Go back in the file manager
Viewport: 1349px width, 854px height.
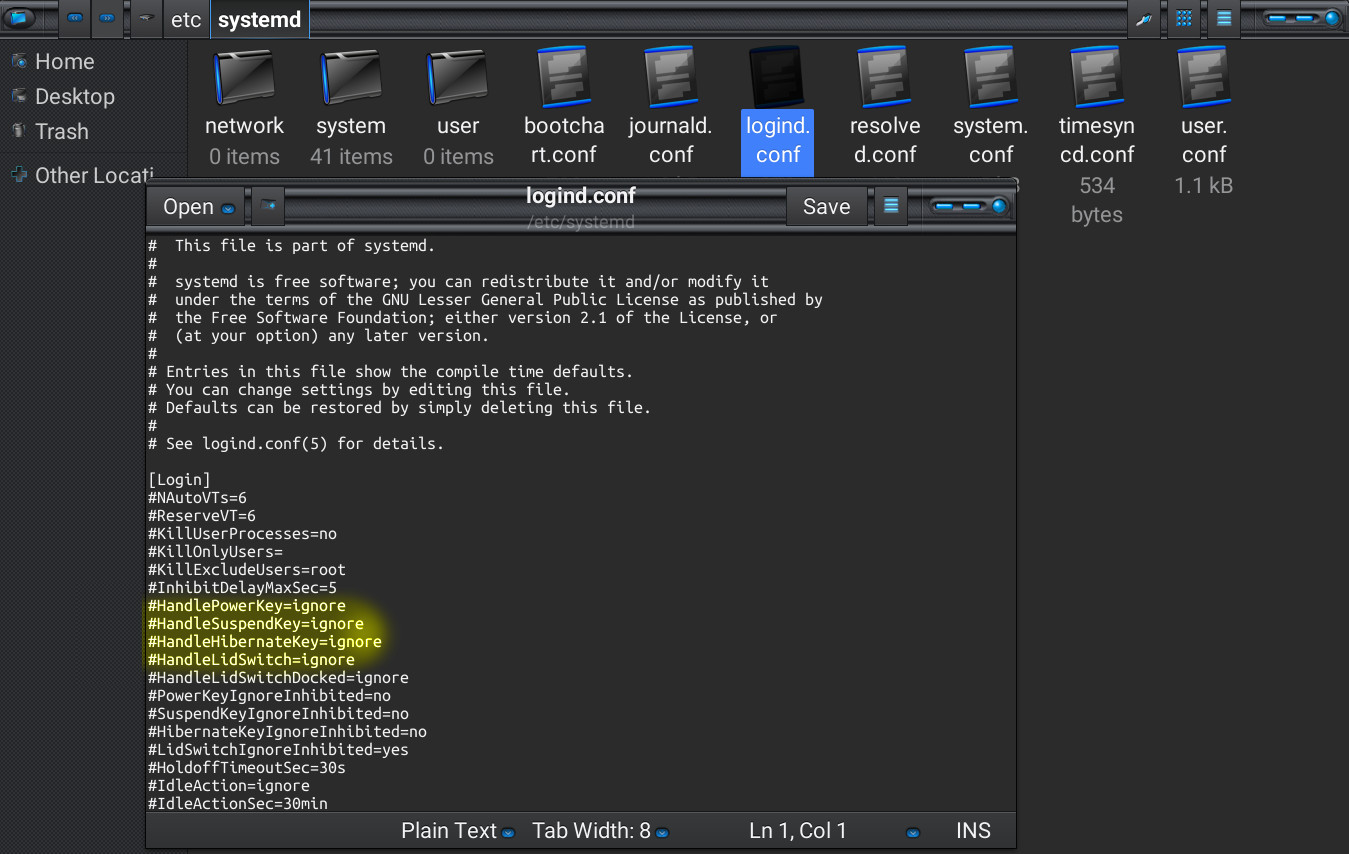[75, 18]
